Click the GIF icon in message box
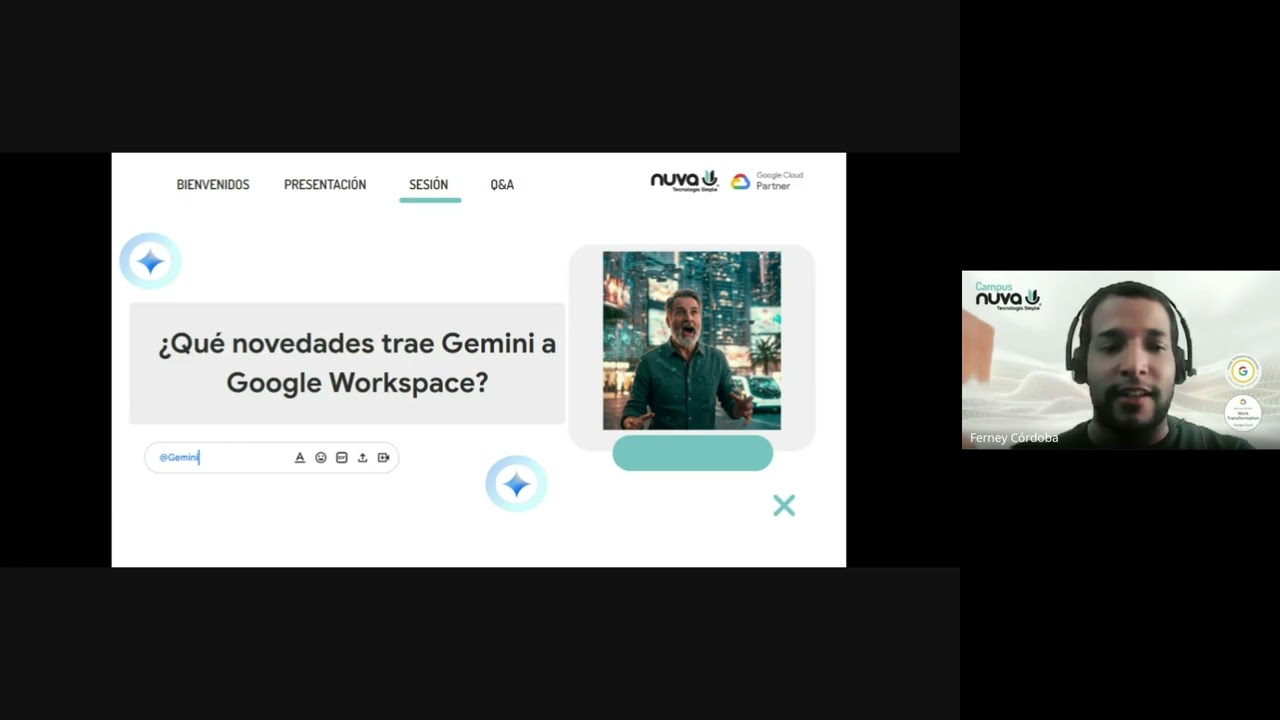The image size is (1280, 720). (x=341, y=457)
